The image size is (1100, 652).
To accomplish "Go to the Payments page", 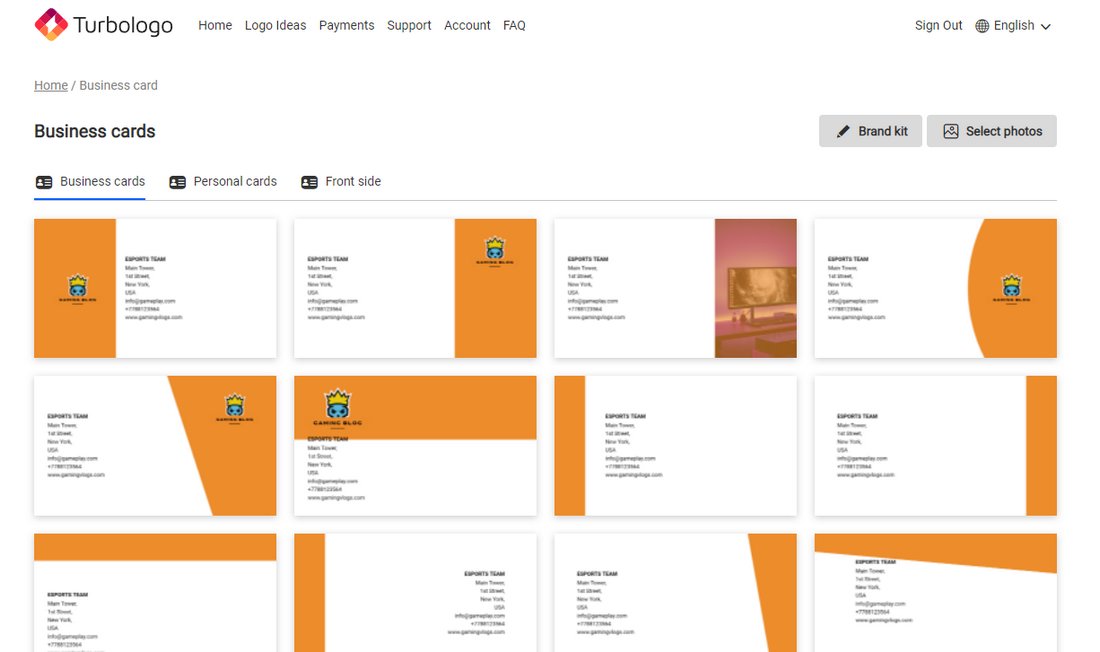I will 347,25.
